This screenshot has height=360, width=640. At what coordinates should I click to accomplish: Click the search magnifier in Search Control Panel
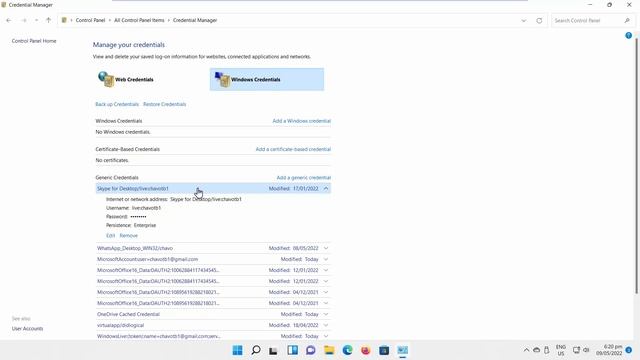point(627,20)
